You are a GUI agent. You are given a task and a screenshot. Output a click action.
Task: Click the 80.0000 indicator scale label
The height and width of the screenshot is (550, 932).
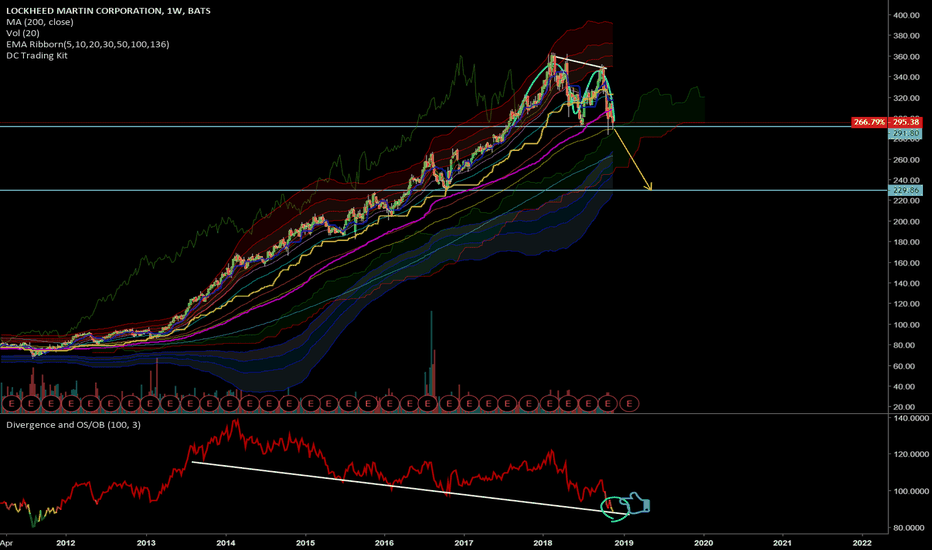pyautogui.click(x=909, y=528)
